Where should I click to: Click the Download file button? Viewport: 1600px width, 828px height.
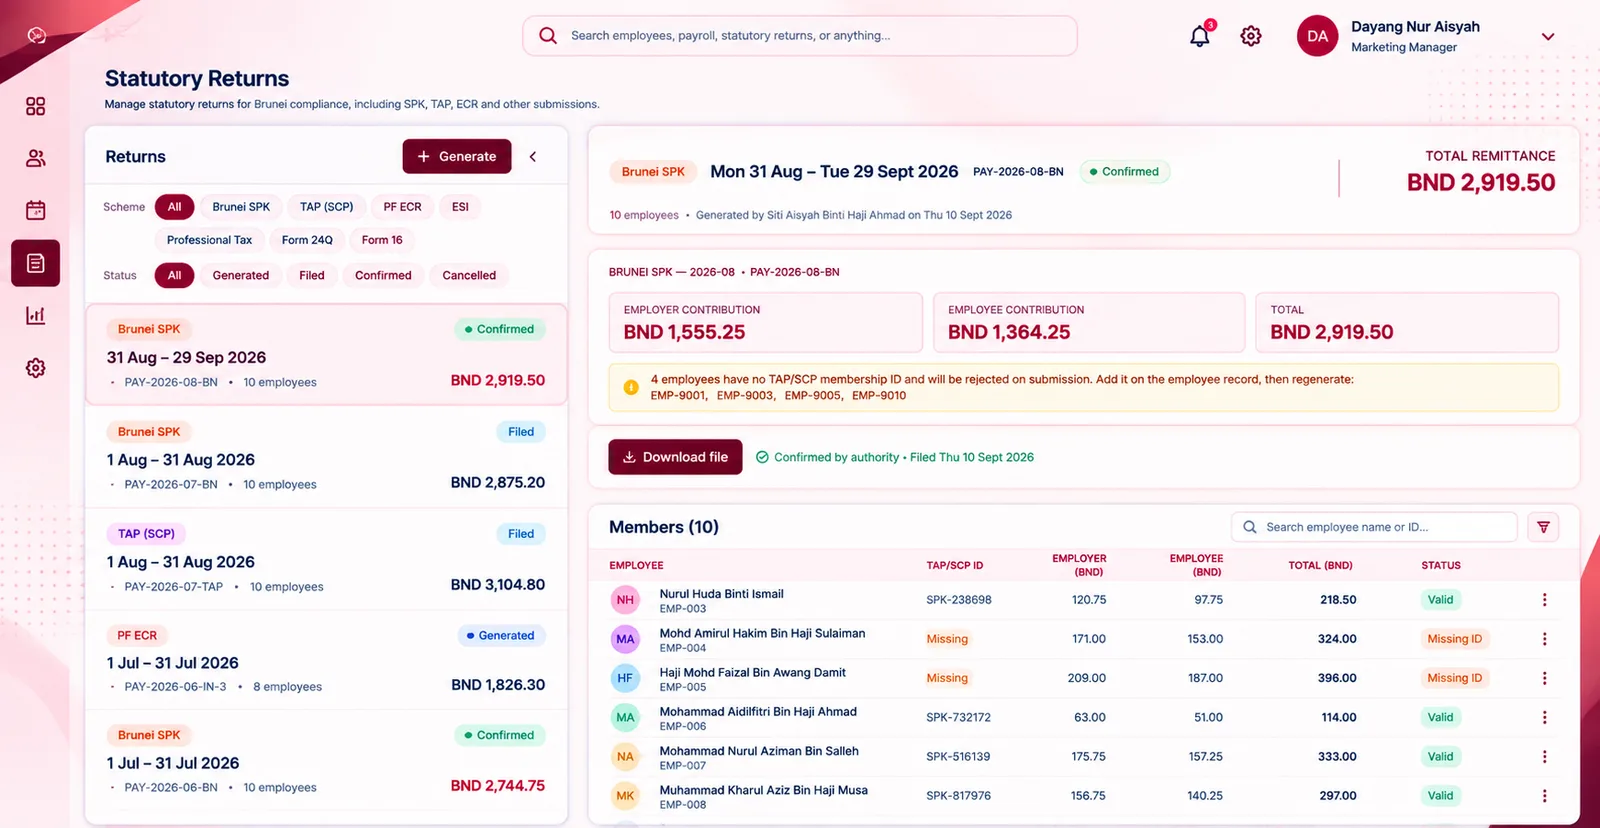click(675, 457)
